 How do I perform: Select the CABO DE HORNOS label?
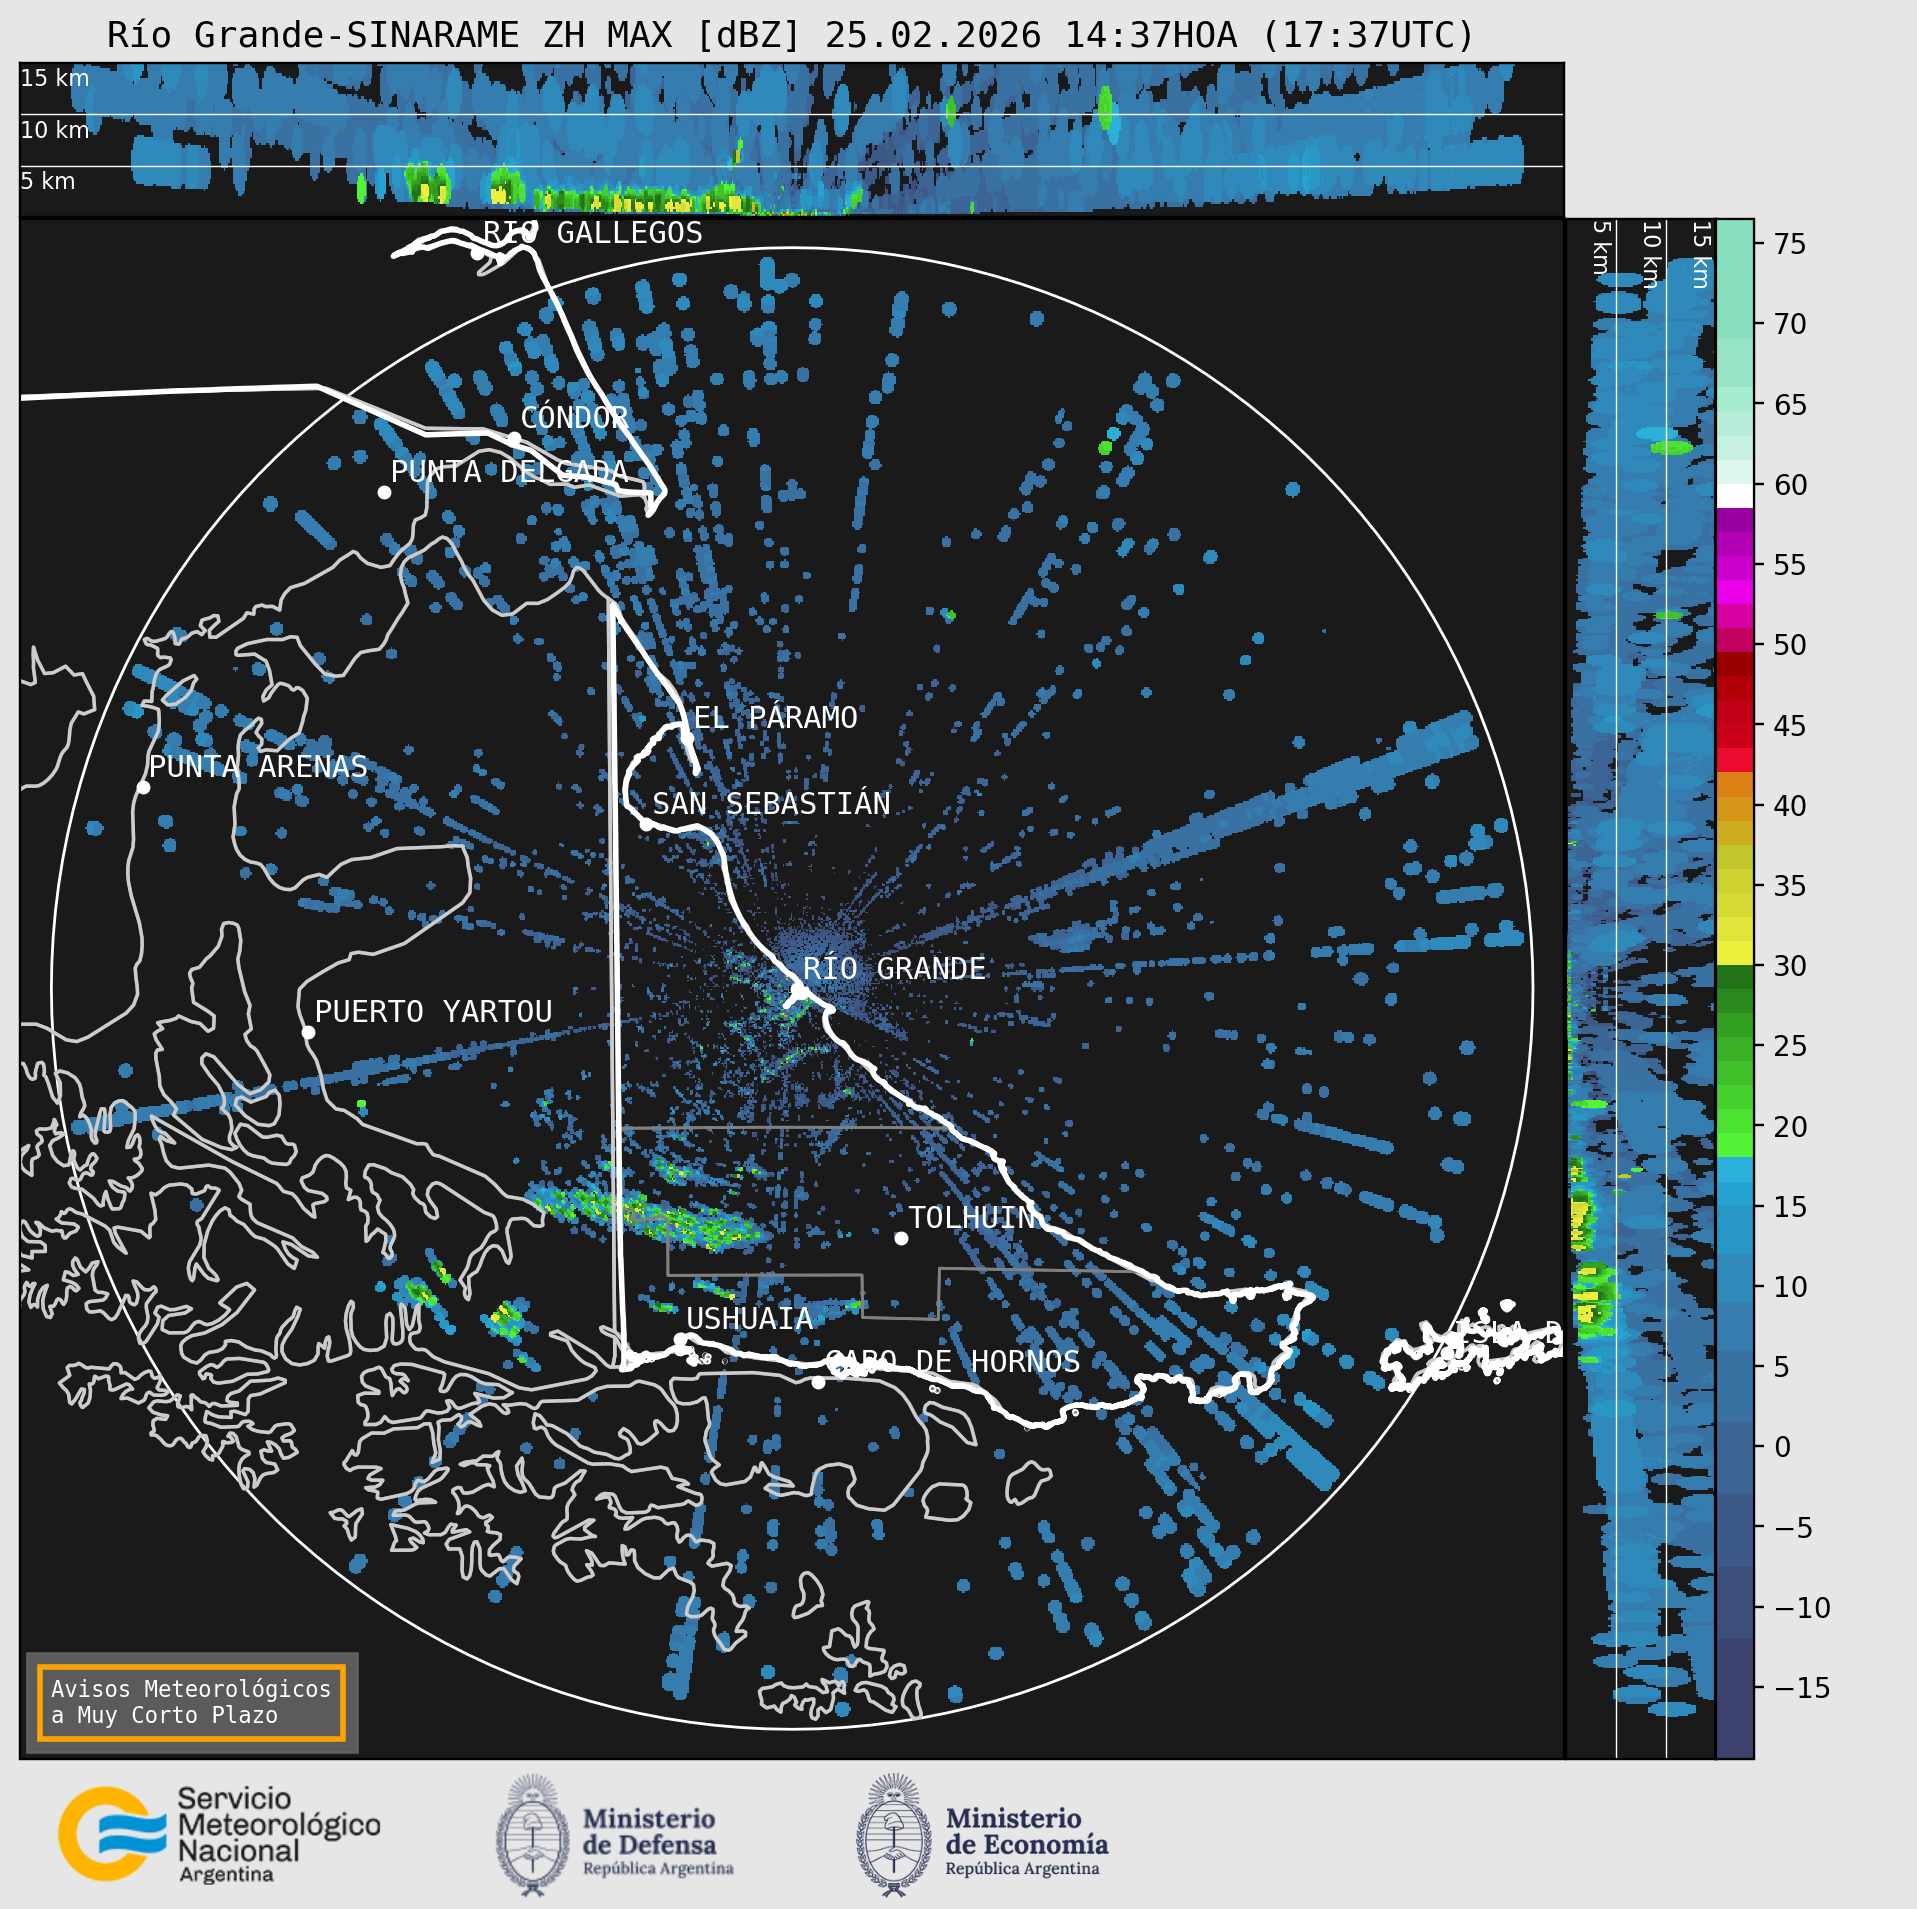[952, 1362]
